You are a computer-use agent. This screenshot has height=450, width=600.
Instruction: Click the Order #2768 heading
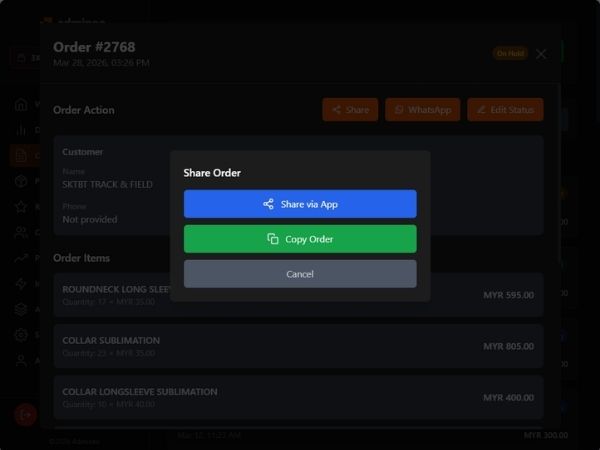pos(94,47)
